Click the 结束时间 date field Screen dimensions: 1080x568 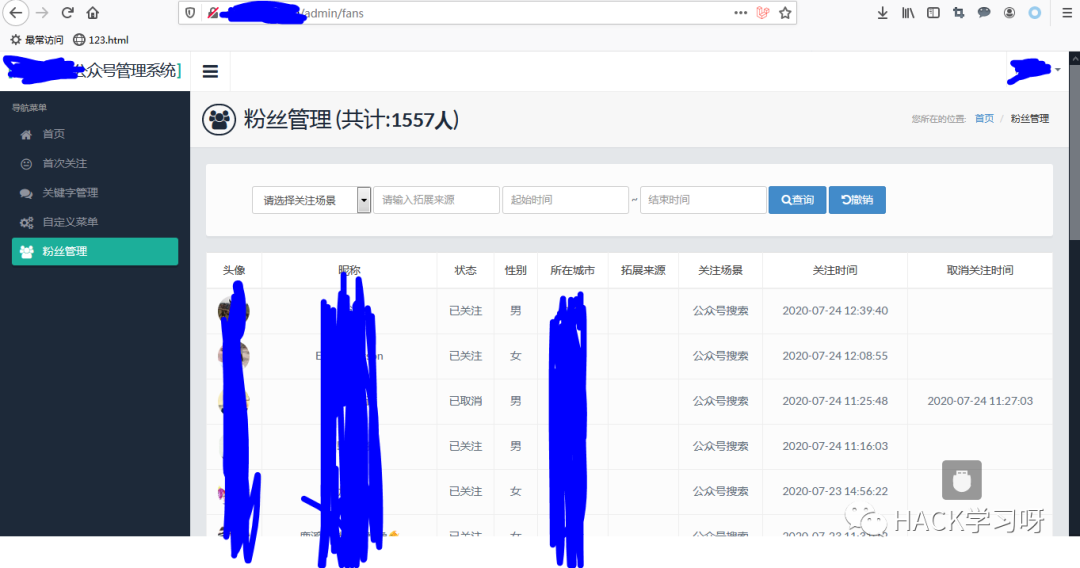pyautogui.click(x=703, y=200)
